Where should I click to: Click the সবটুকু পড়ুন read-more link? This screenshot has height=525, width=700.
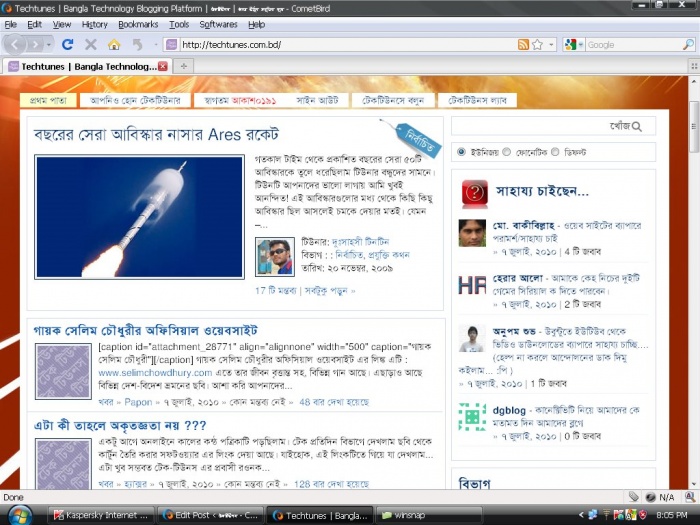point(329,291)
